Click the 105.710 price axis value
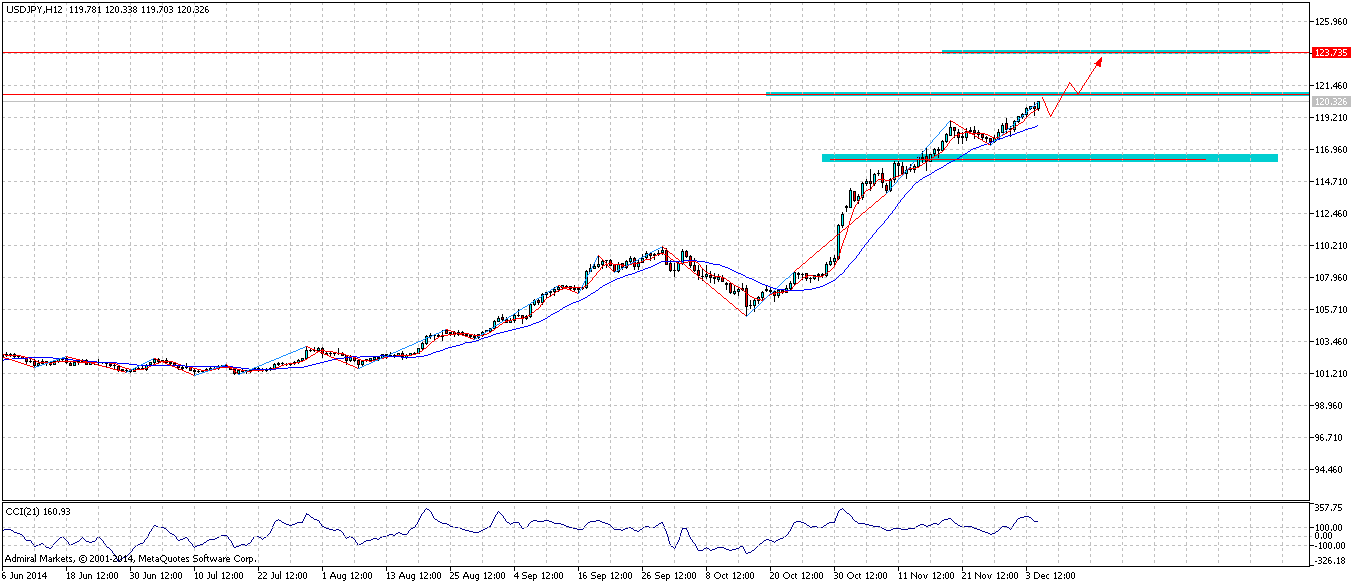The image size is (1362, 587). (1333, 310)
